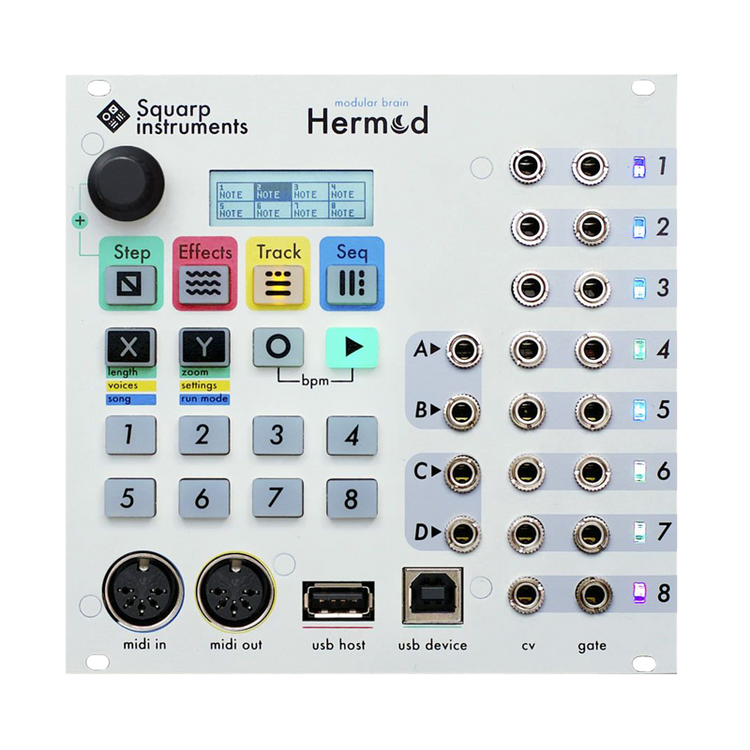
Task: Click the gate output jack of row 7
Action: pyautogui.click(x=591, y=533)
